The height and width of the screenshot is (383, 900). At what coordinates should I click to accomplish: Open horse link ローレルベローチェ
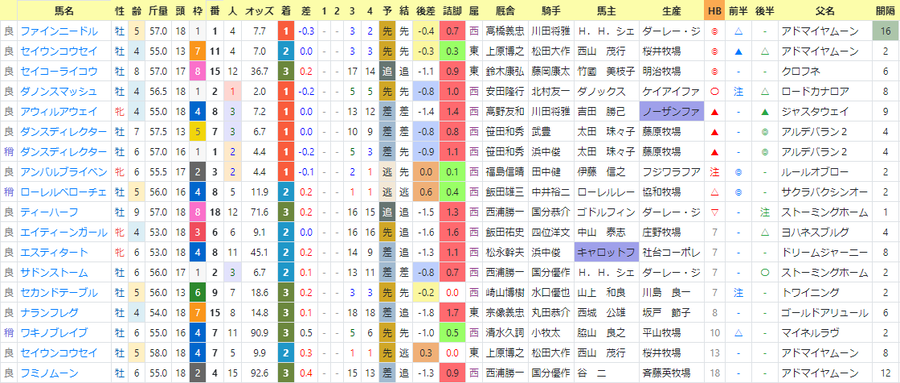click(63, 192)
